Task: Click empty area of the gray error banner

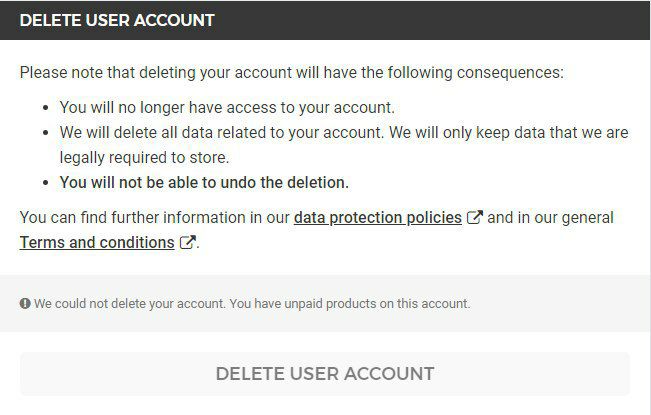Action: 560,303
